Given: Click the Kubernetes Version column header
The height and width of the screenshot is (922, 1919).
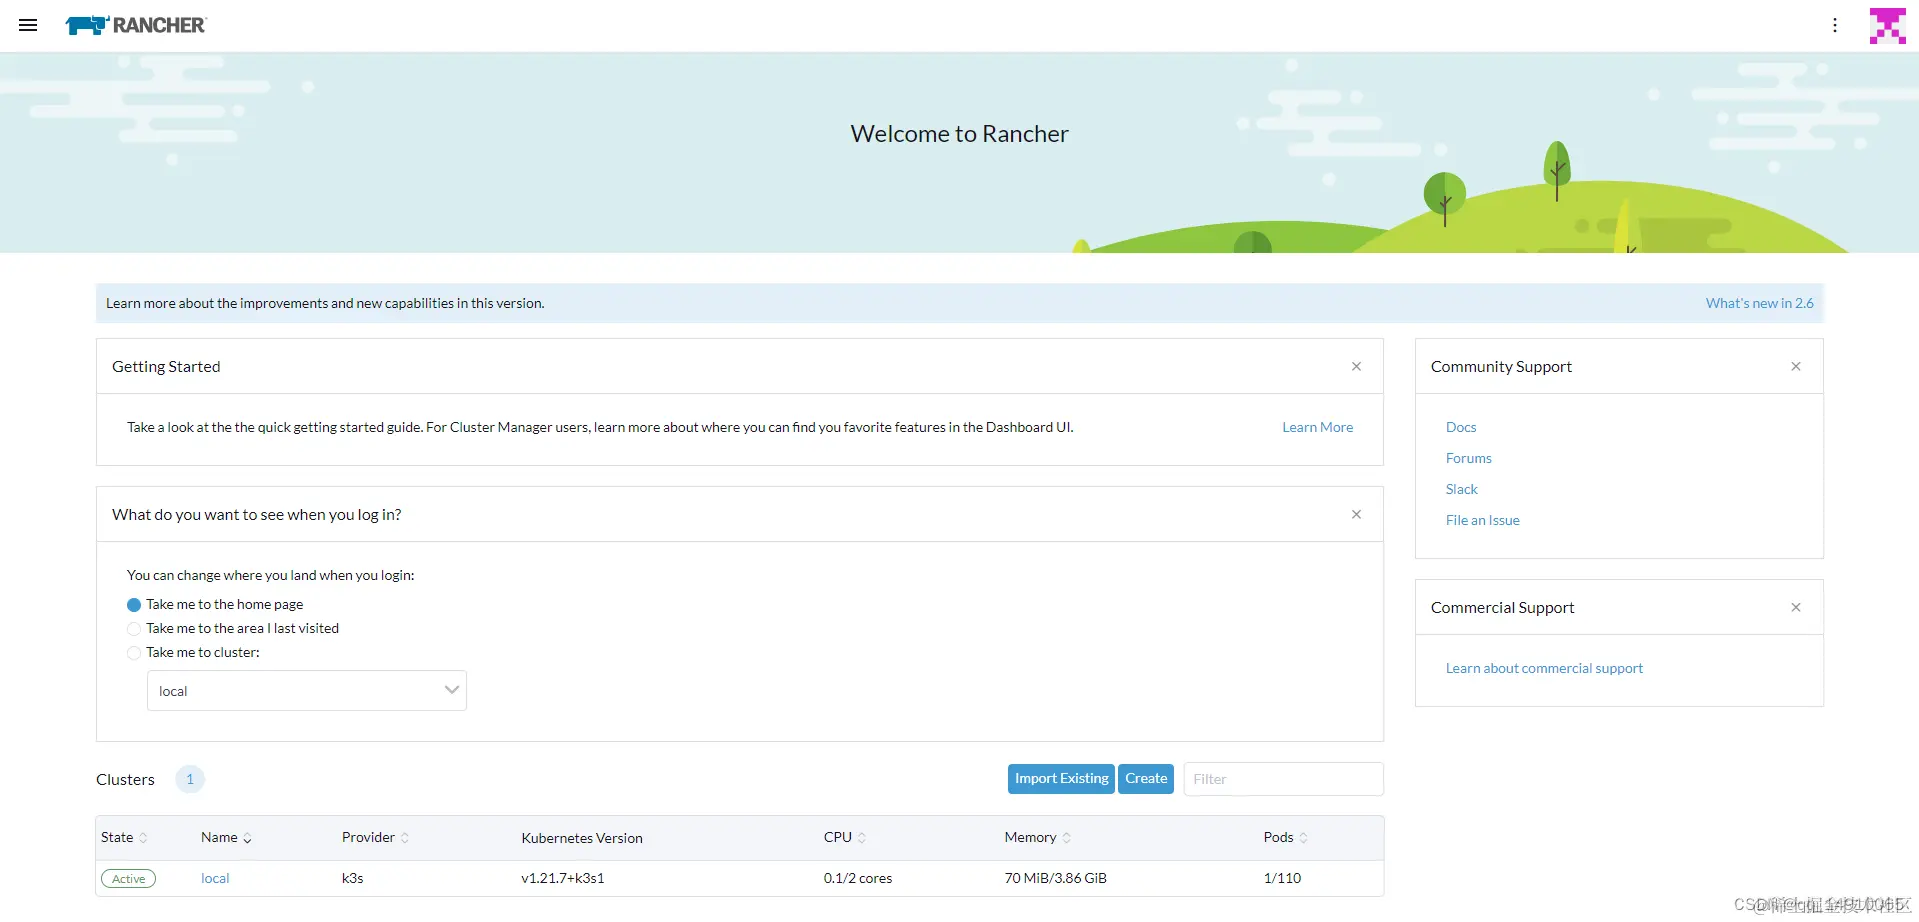Looking at the screenshot, I should tap(582, 838).
